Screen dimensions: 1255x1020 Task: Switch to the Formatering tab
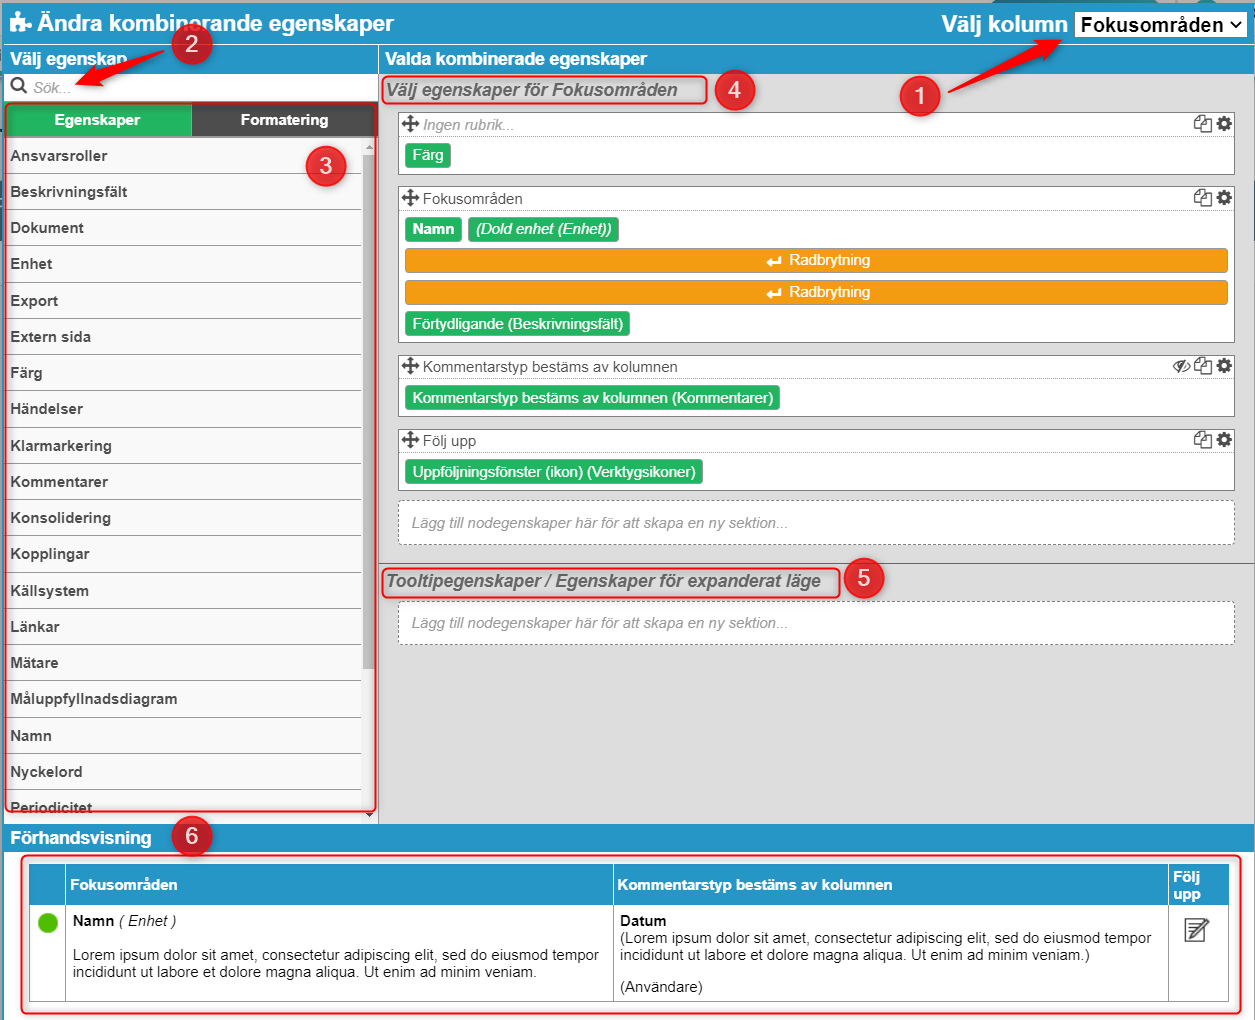pyautogui.click(x=284, y=120)
